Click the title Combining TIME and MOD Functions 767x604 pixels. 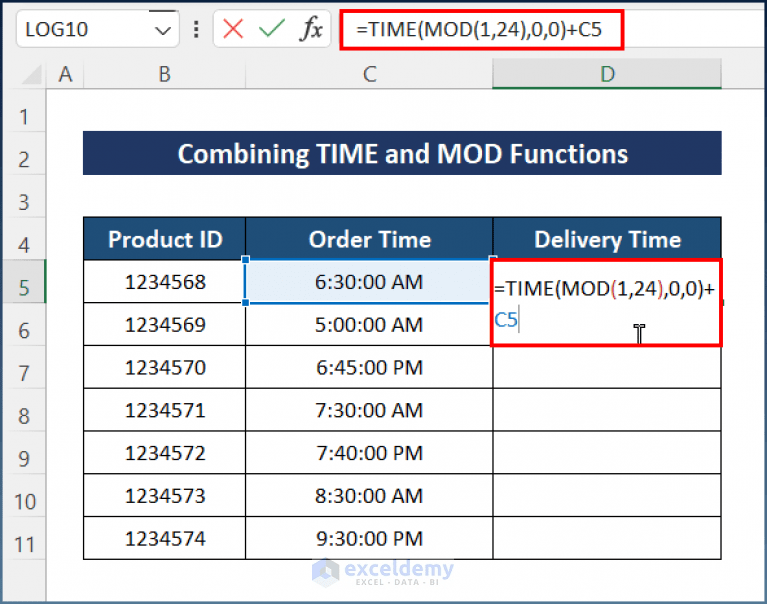(402, 153)
